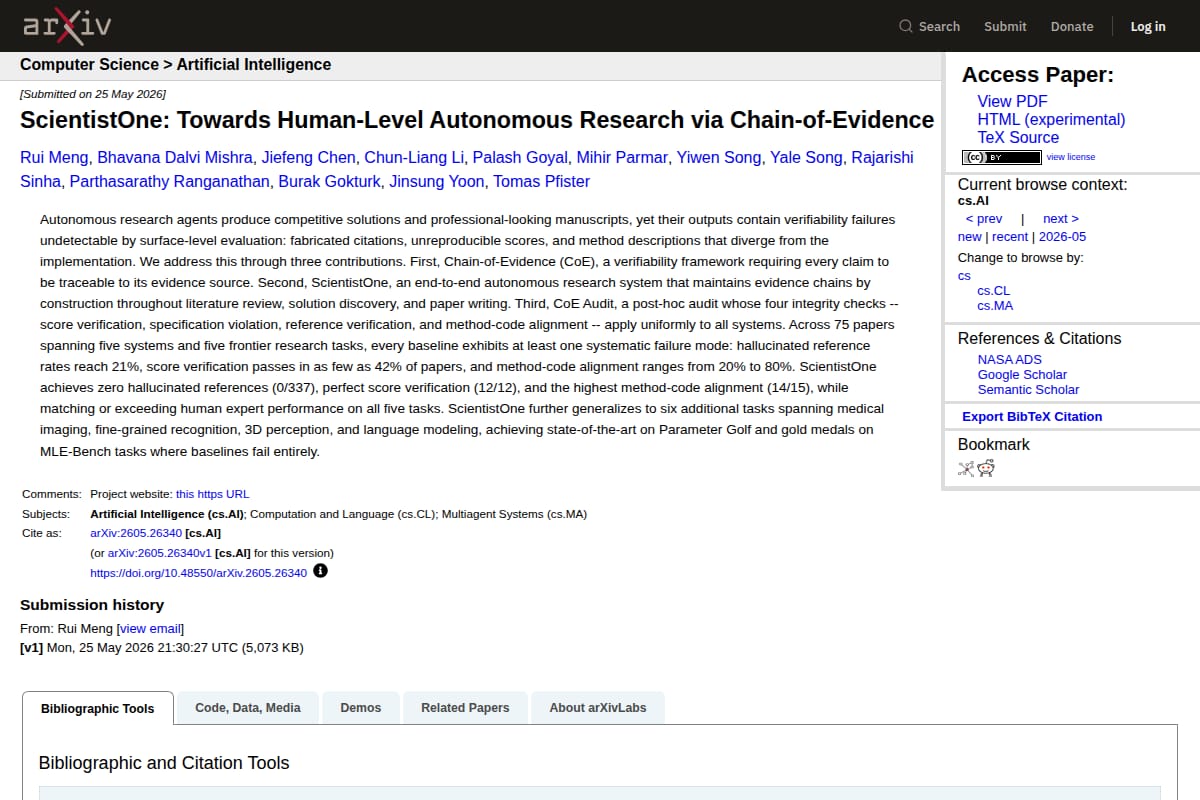This screenshot has width=1200, height=800.
Task: Go to the prev paper
Action: [x=984, y=219]
